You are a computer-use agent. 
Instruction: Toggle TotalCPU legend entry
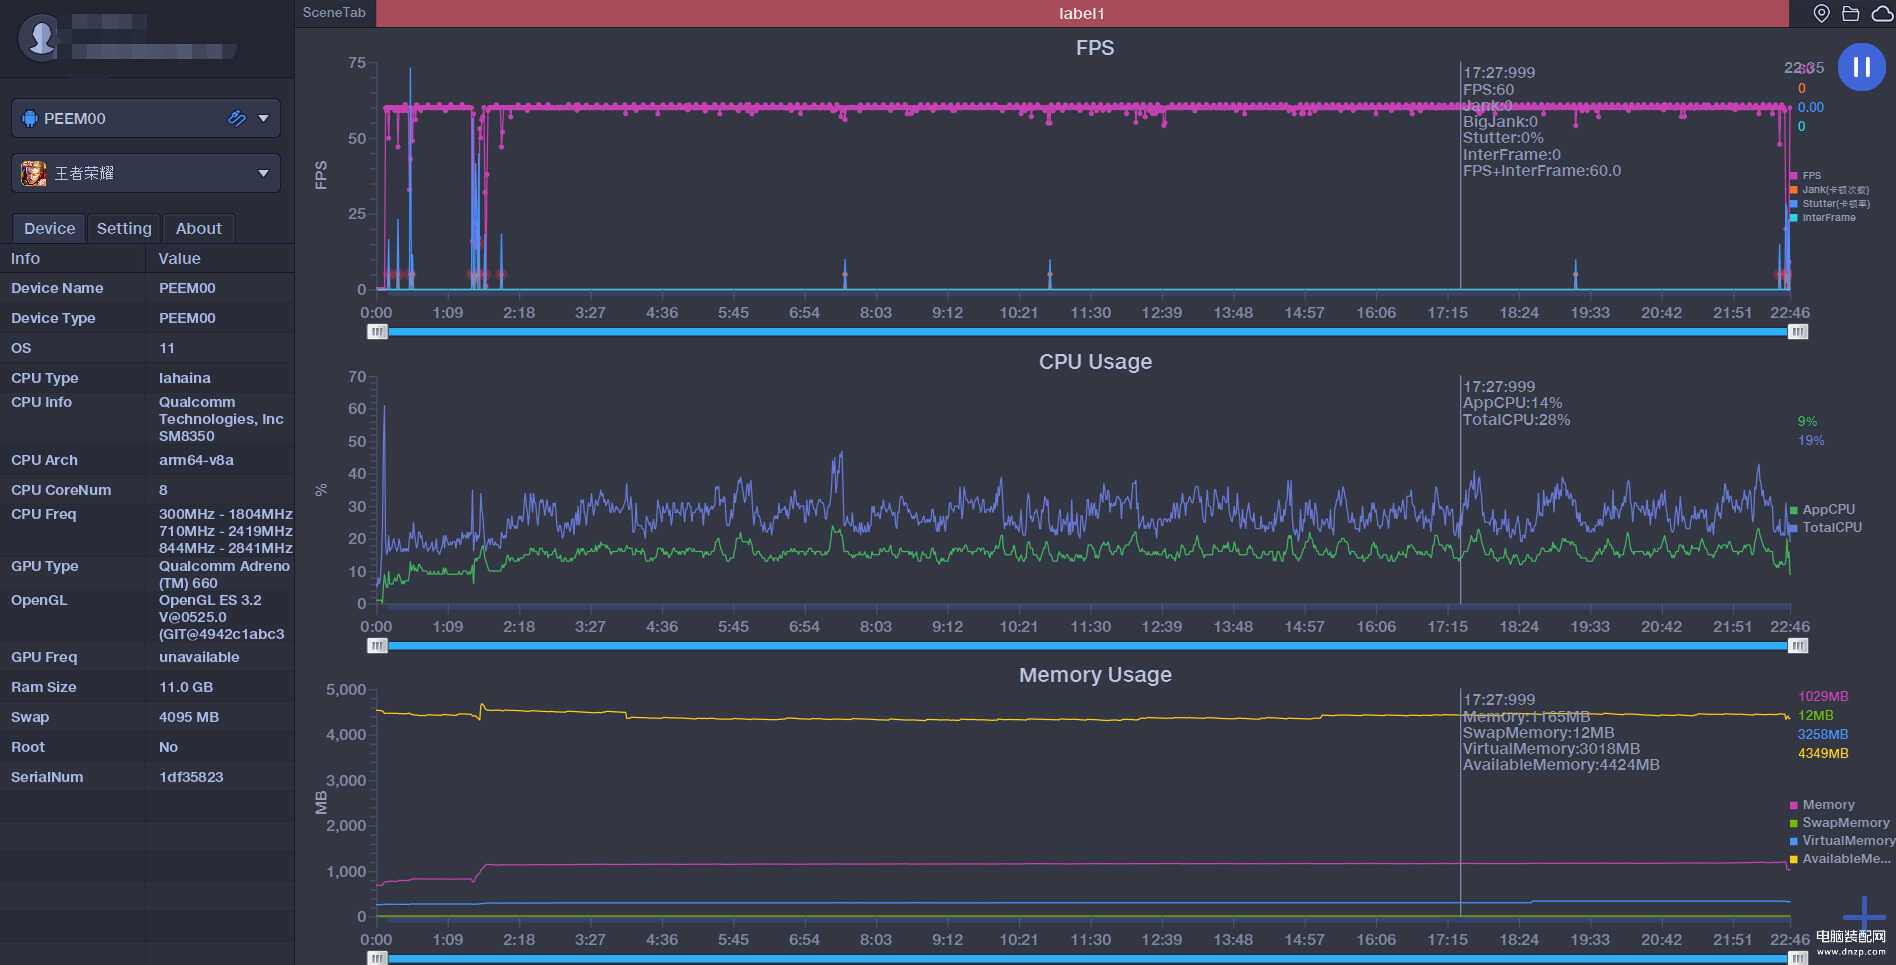(x=1831, y=527)
